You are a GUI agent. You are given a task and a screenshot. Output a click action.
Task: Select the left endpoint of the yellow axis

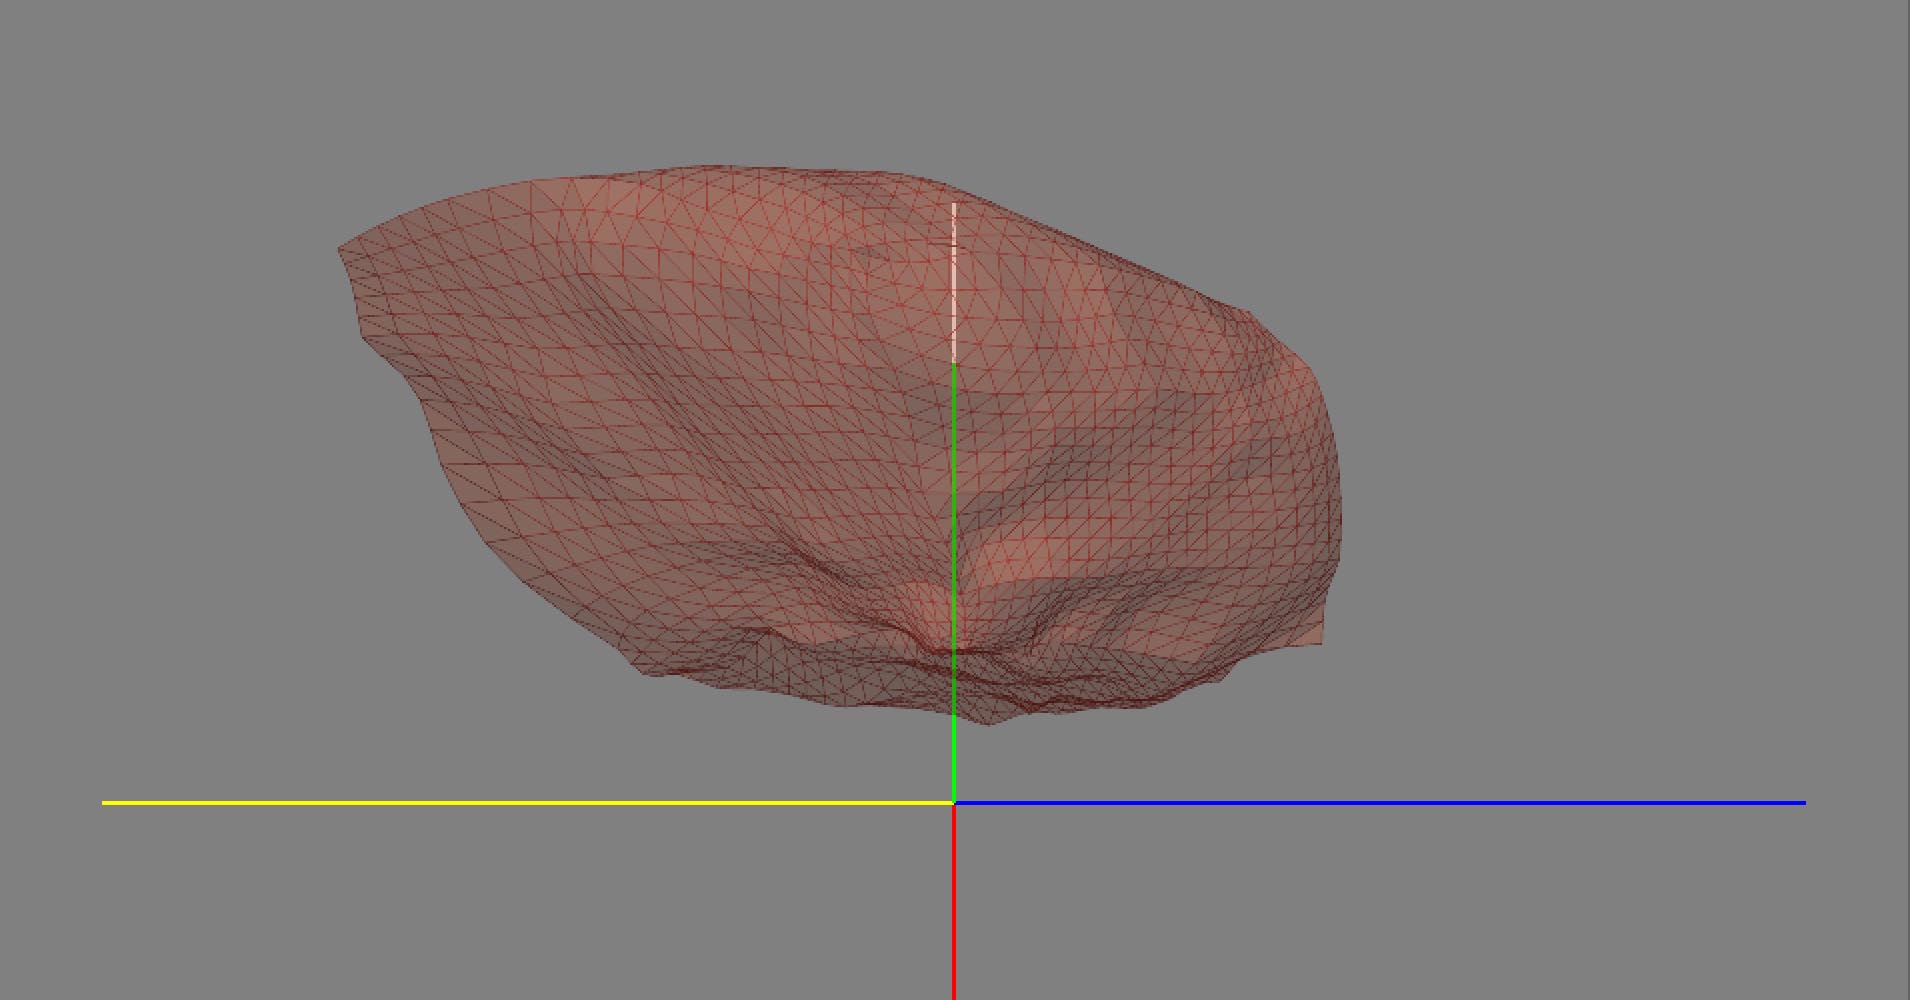tap(104, 802)
